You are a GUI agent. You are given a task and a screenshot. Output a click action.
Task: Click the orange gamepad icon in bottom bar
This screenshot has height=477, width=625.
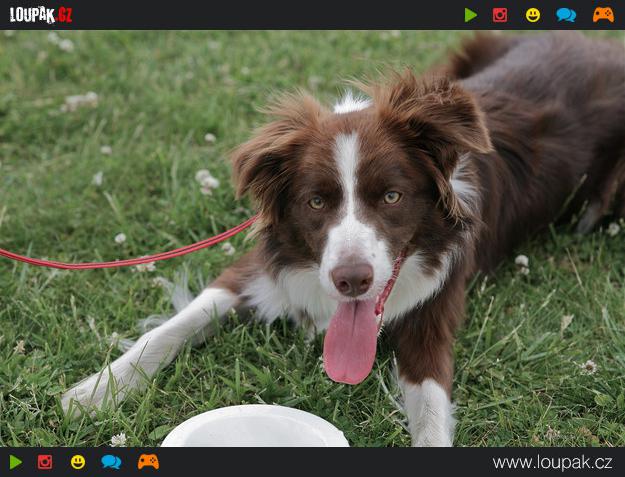pyautogui.click(x=148, y=462)
